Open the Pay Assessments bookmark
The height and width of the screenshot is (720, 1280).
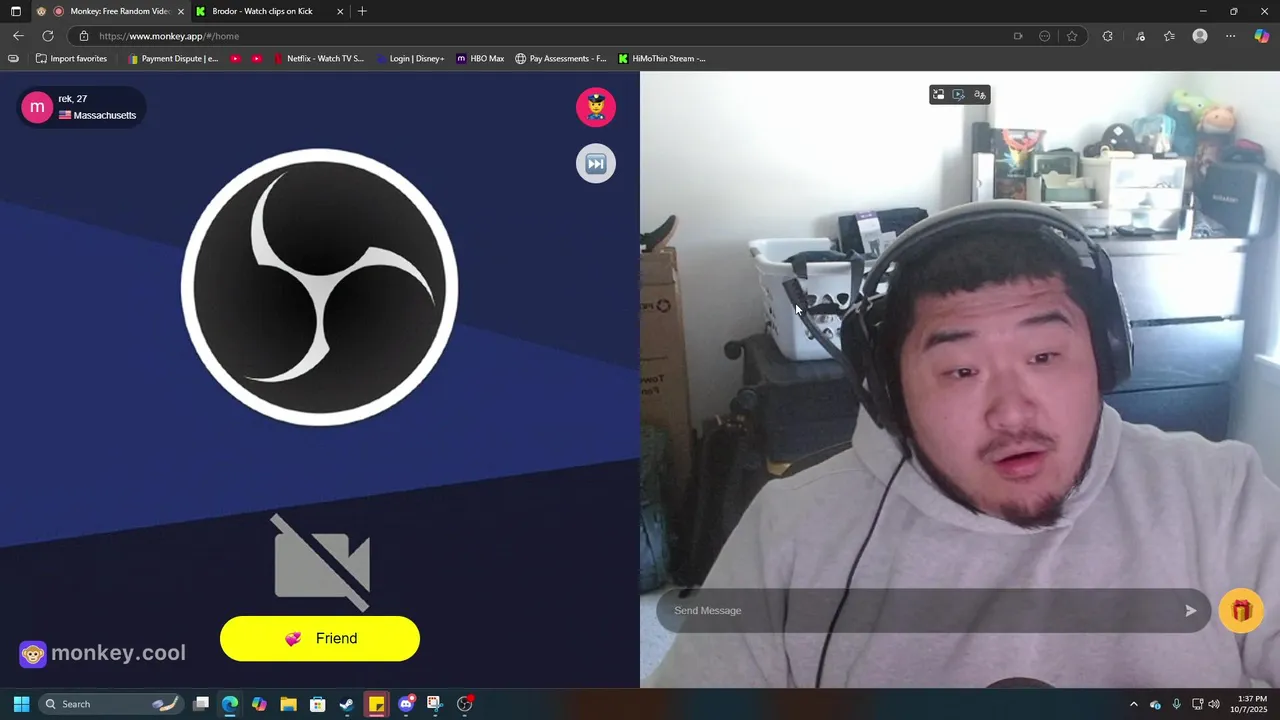click(x=561, y=59)
